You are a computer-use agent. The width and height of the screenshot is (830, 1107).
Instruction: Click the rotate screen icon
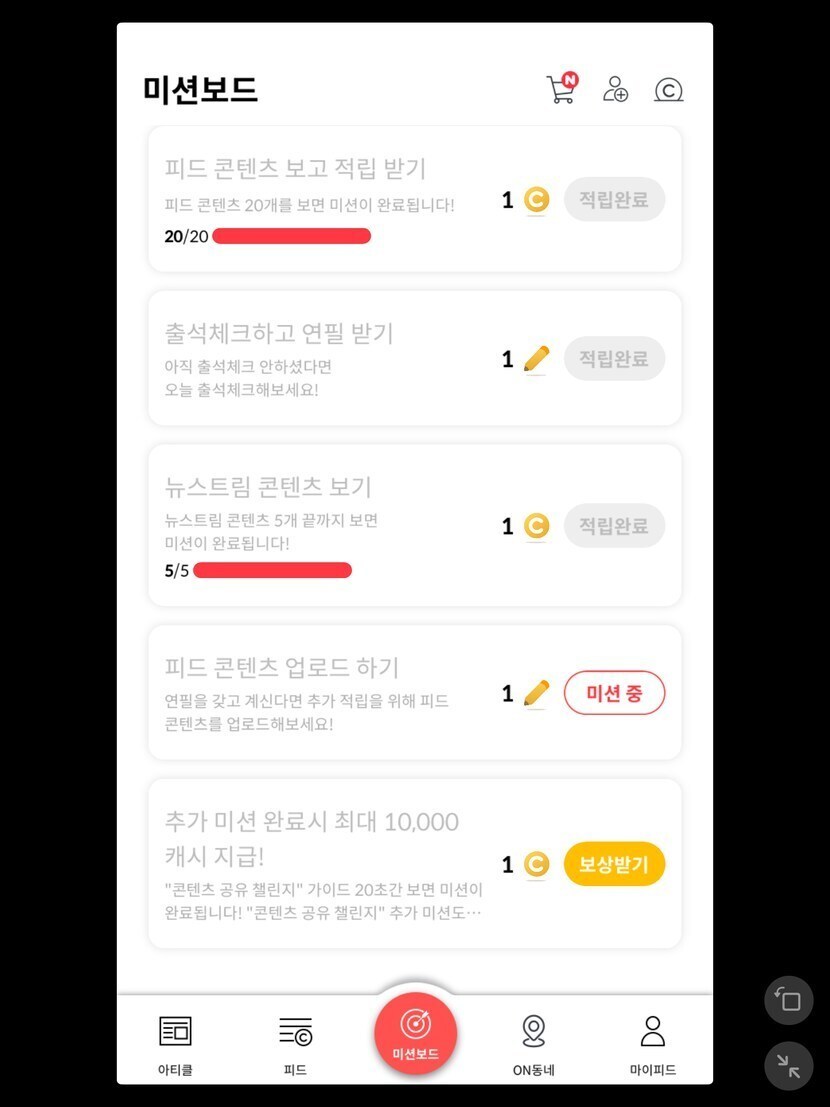point(788,1000)
